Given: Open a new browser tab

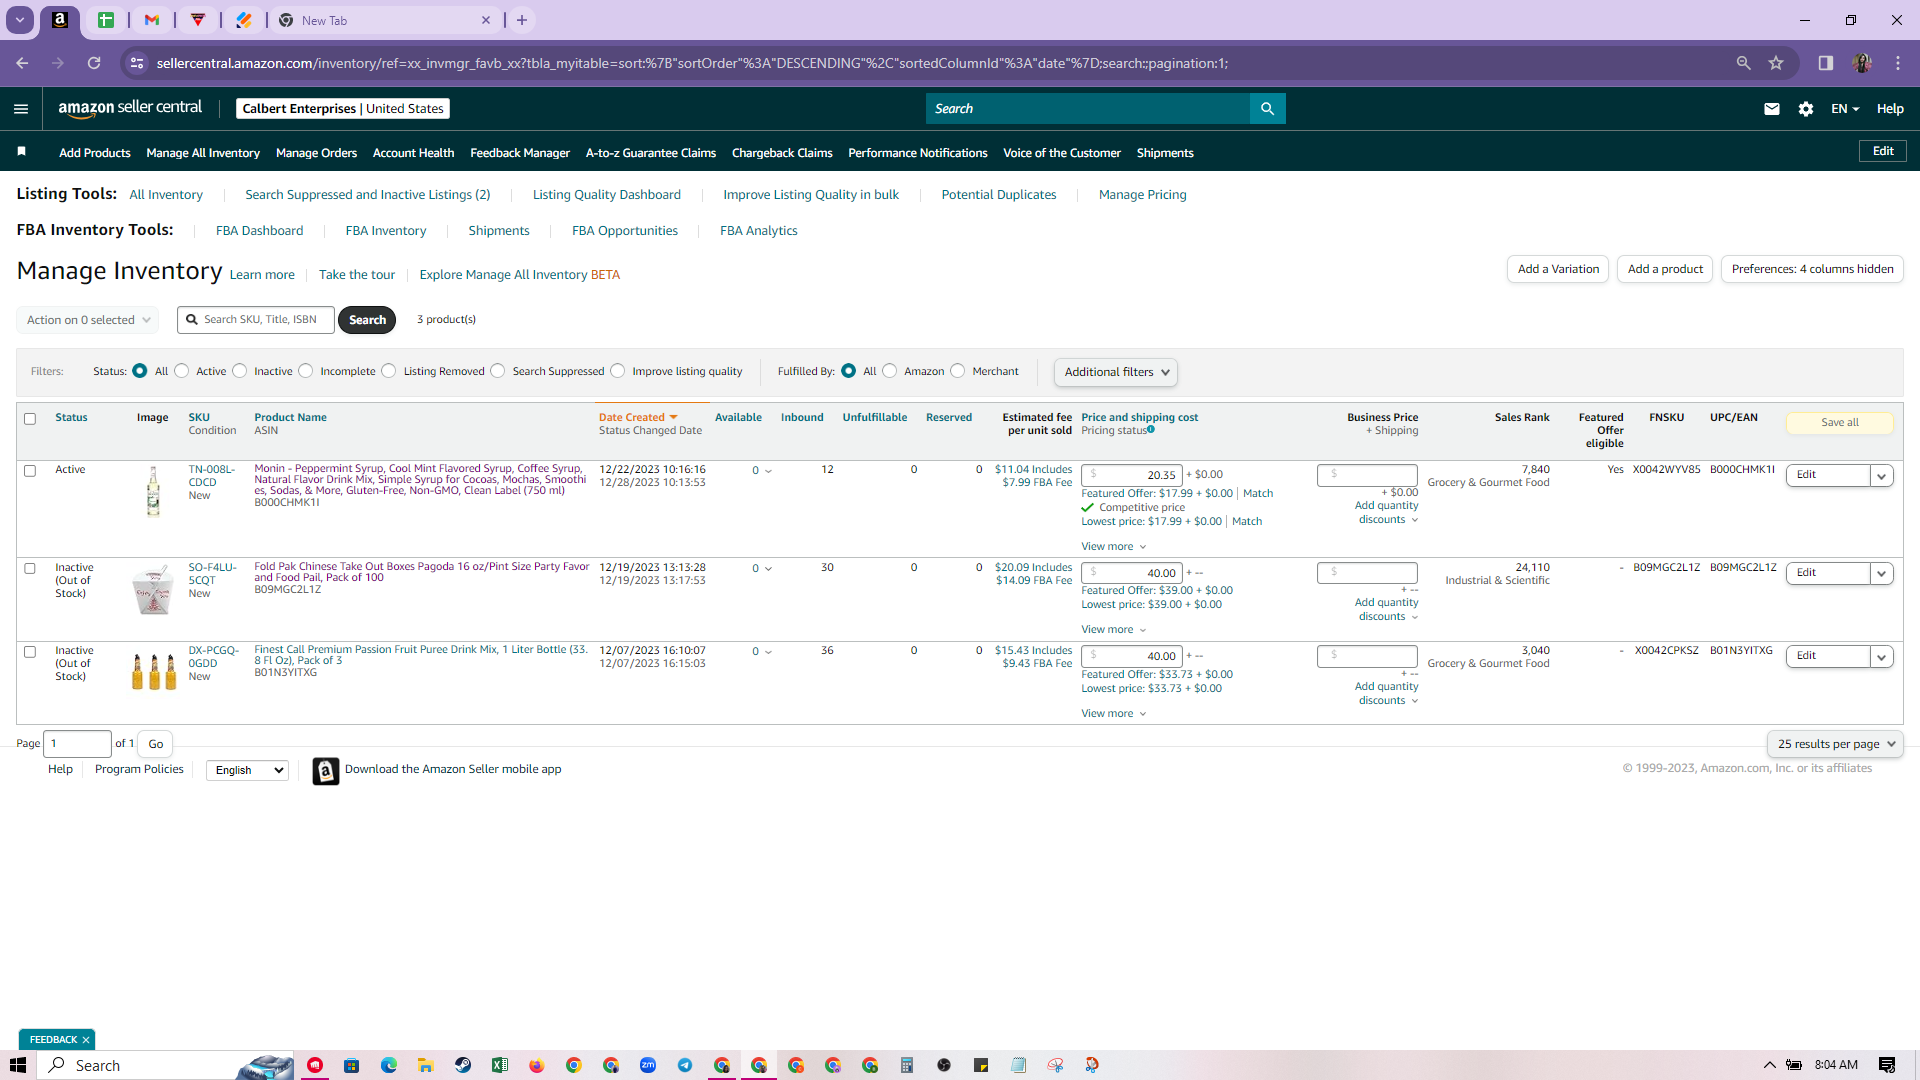Looking at the screenshot, I should pos(522,20).
